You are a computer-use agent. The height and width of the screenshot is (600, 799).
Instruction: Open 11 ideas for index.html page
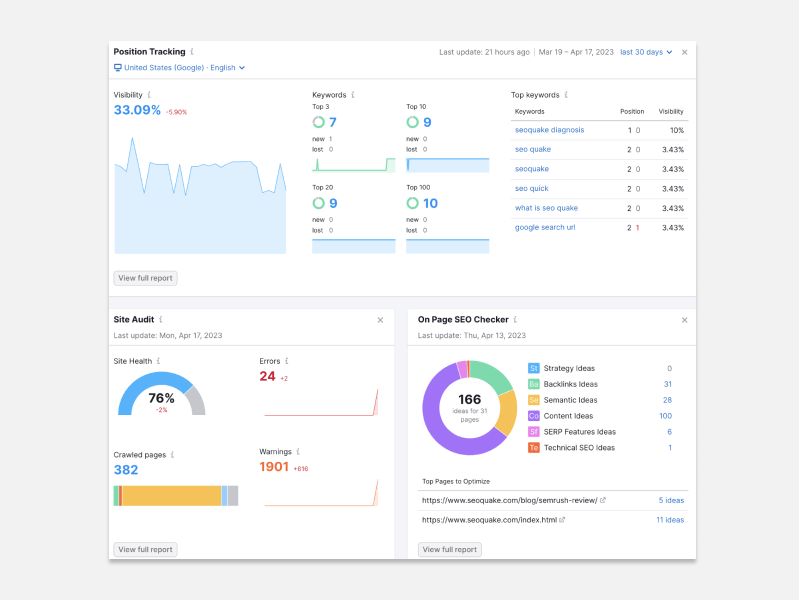click(670, 520)
